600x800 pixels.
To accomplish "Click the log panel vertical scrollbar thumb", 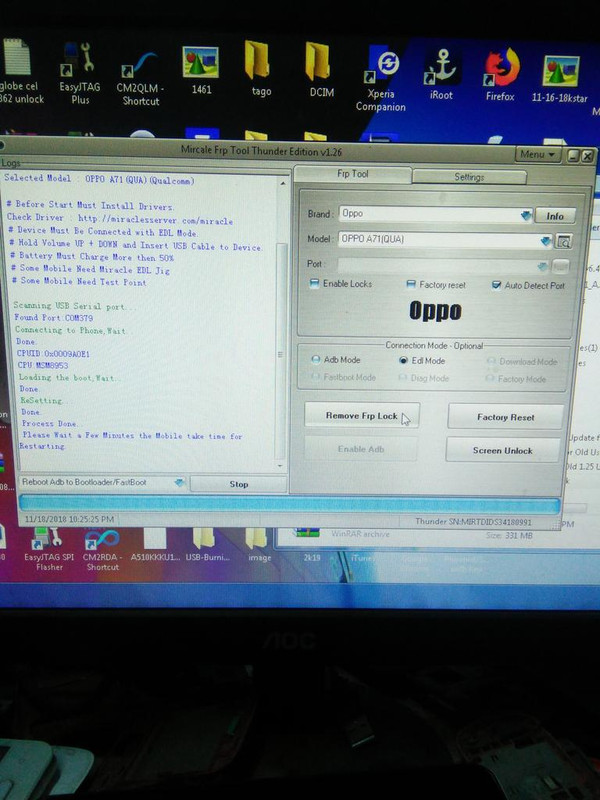I will 281,352.
